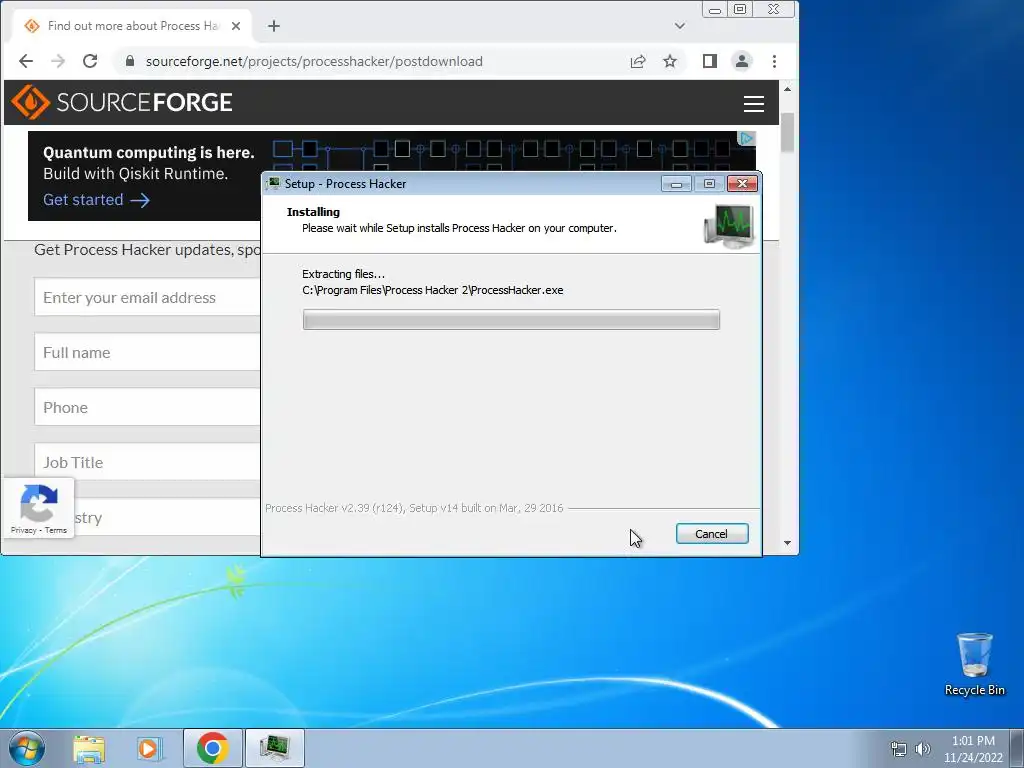The image size is (1024, 768).
Task: Click the network tray icon
Action: [x=899, y=749]
